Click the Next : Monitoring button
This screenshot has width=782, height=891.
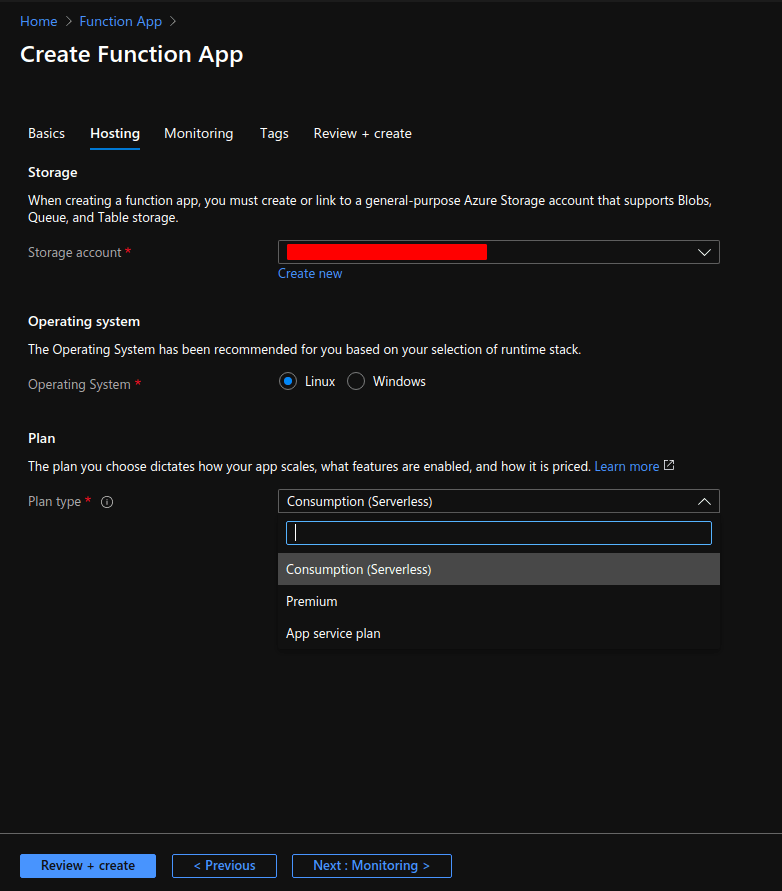[372, 865]
